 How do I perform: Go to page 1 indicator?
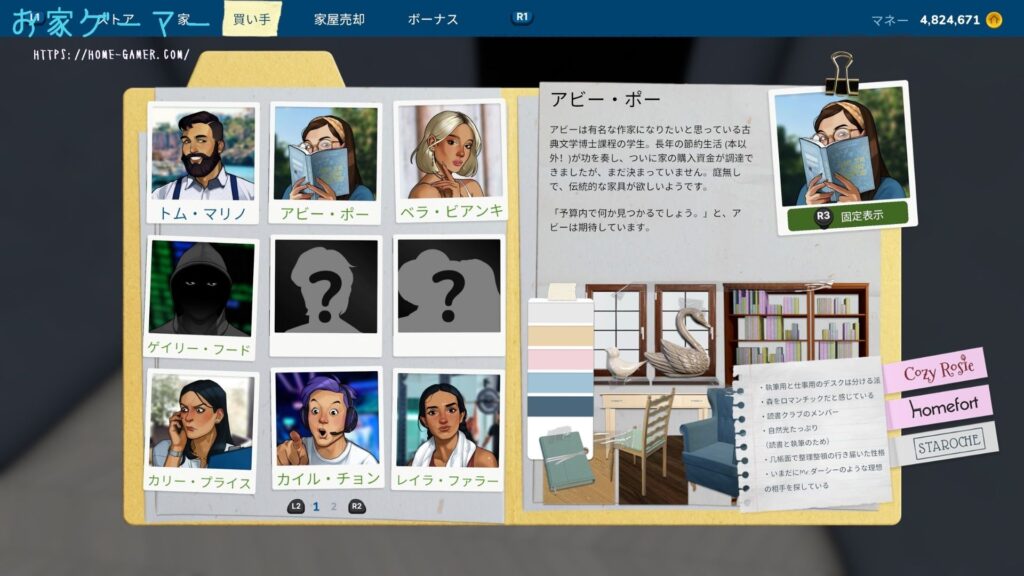(x=316, y=506)
